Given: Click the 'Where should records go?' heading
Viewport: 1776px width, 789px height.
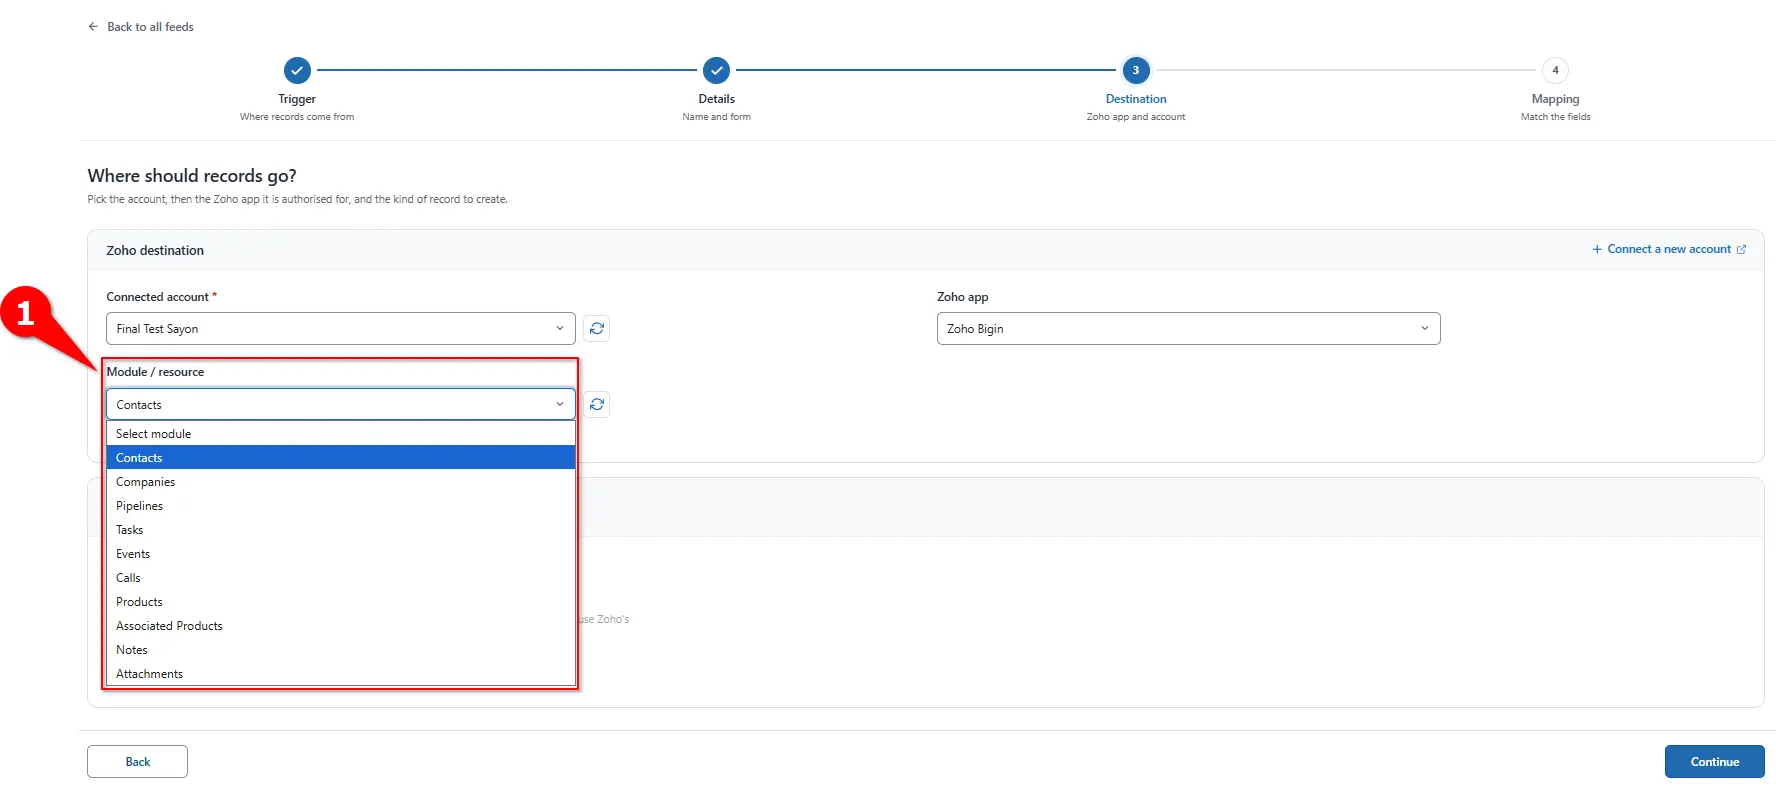Looking at the screenshot, I should (x=192, y=176).
